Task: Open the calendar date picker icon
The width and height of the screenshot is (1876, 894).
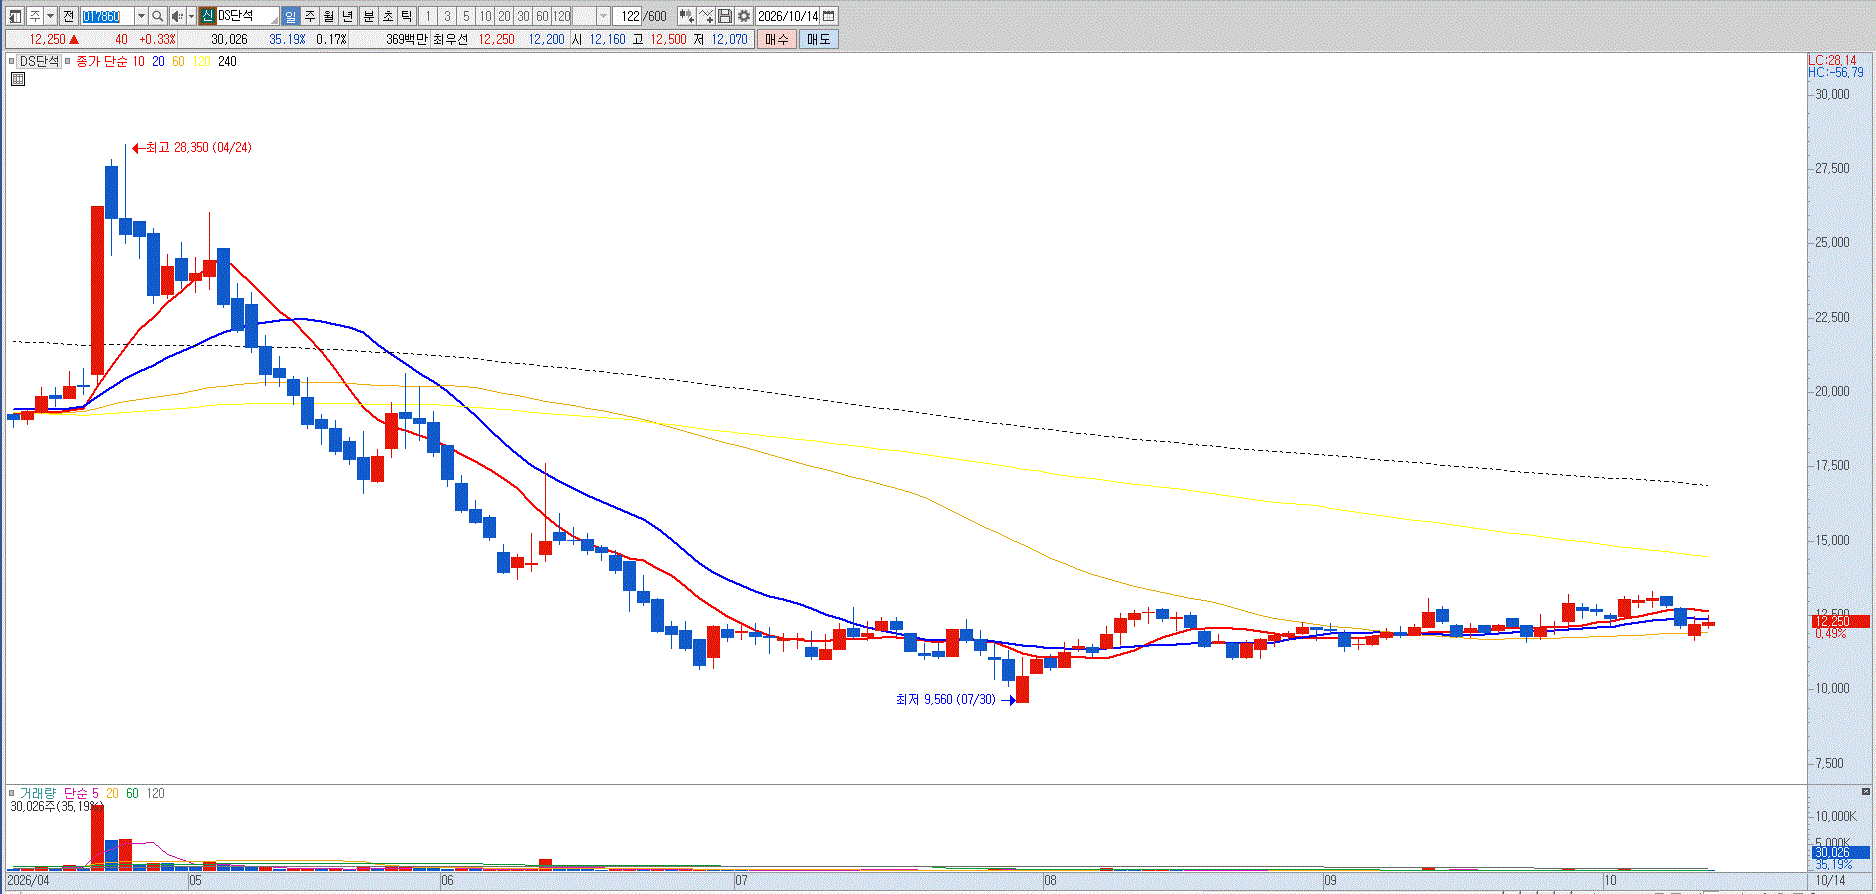Action: click(x=828, y=16)
